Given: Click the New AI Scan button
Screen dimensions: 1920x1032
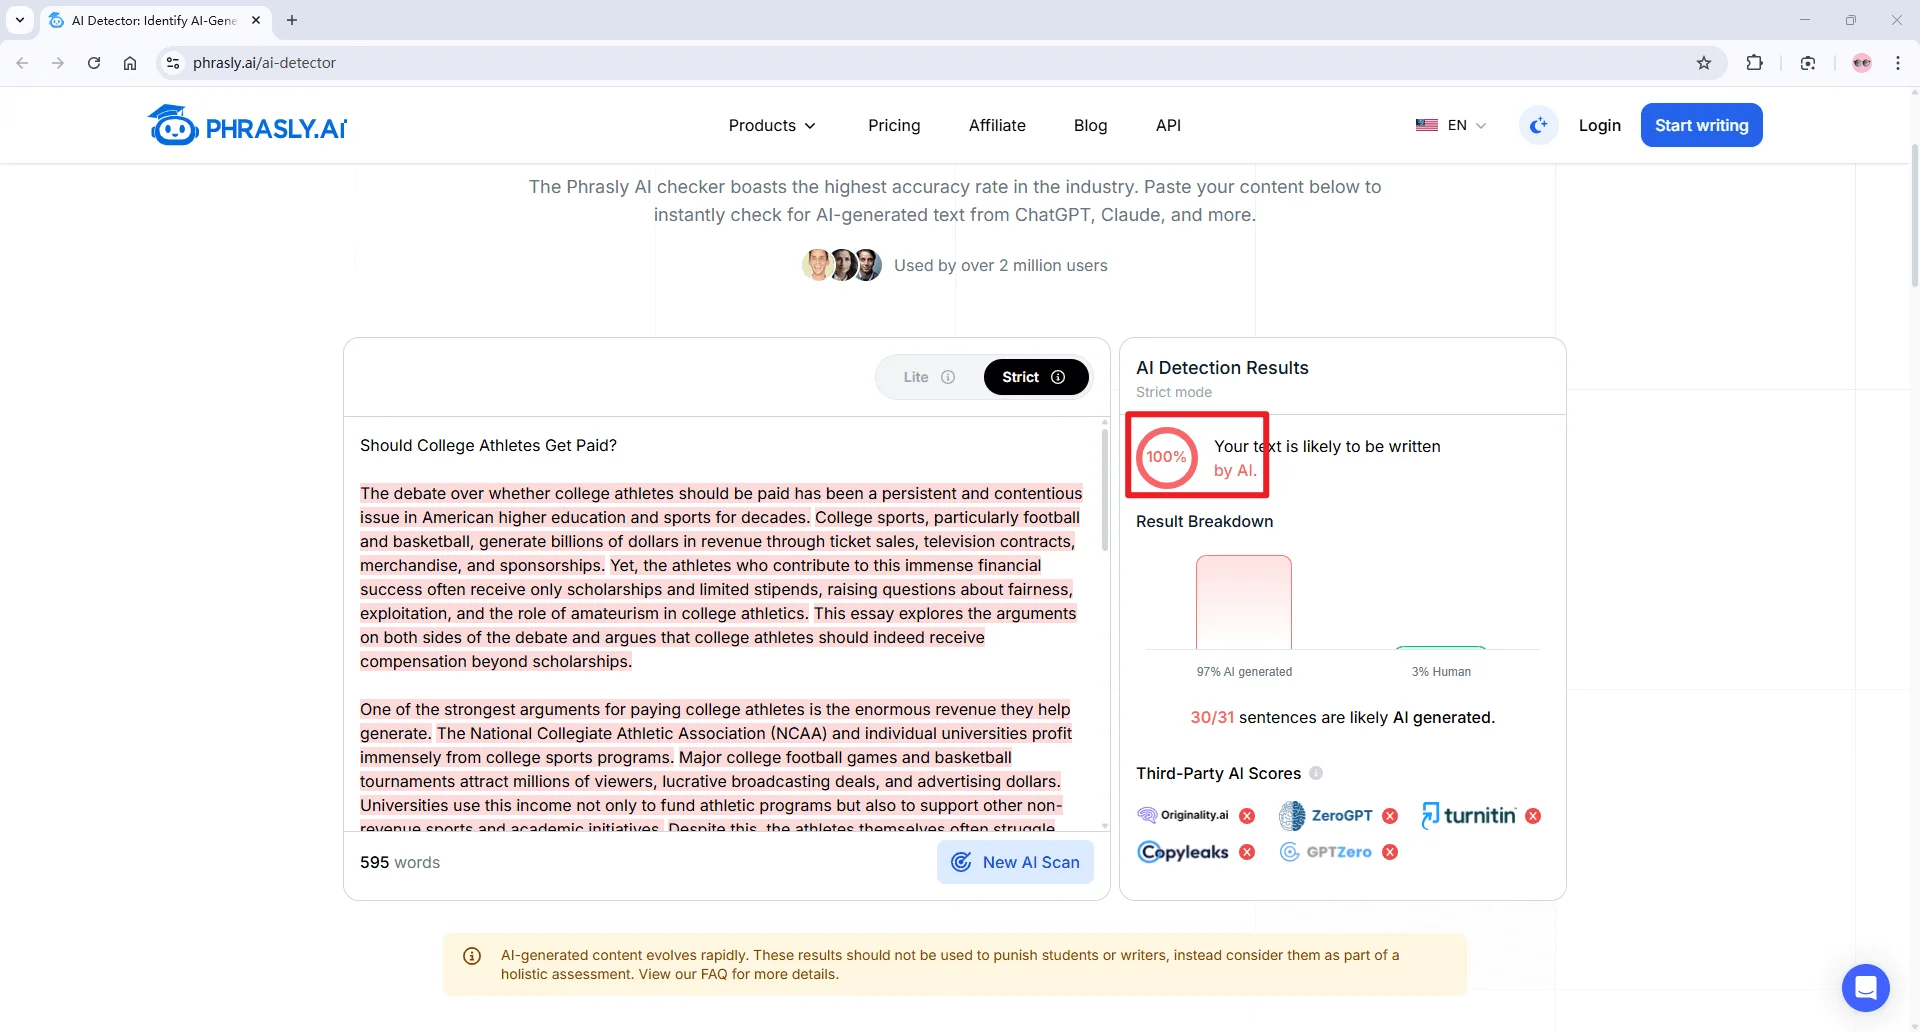Looking at the screenshot, I should pos(1015,862).
